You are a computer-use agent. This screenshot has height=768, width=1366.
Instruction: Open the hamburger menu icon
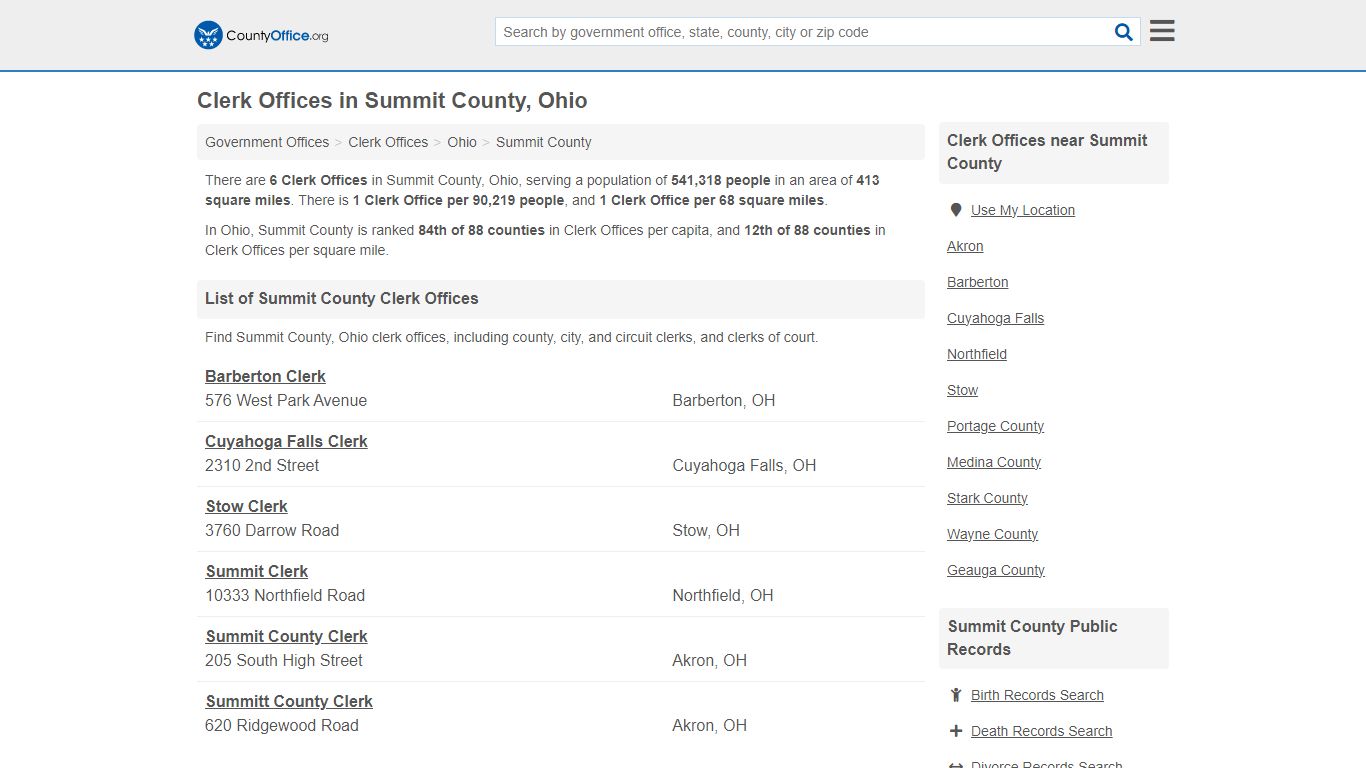[x=1162, y=31]
